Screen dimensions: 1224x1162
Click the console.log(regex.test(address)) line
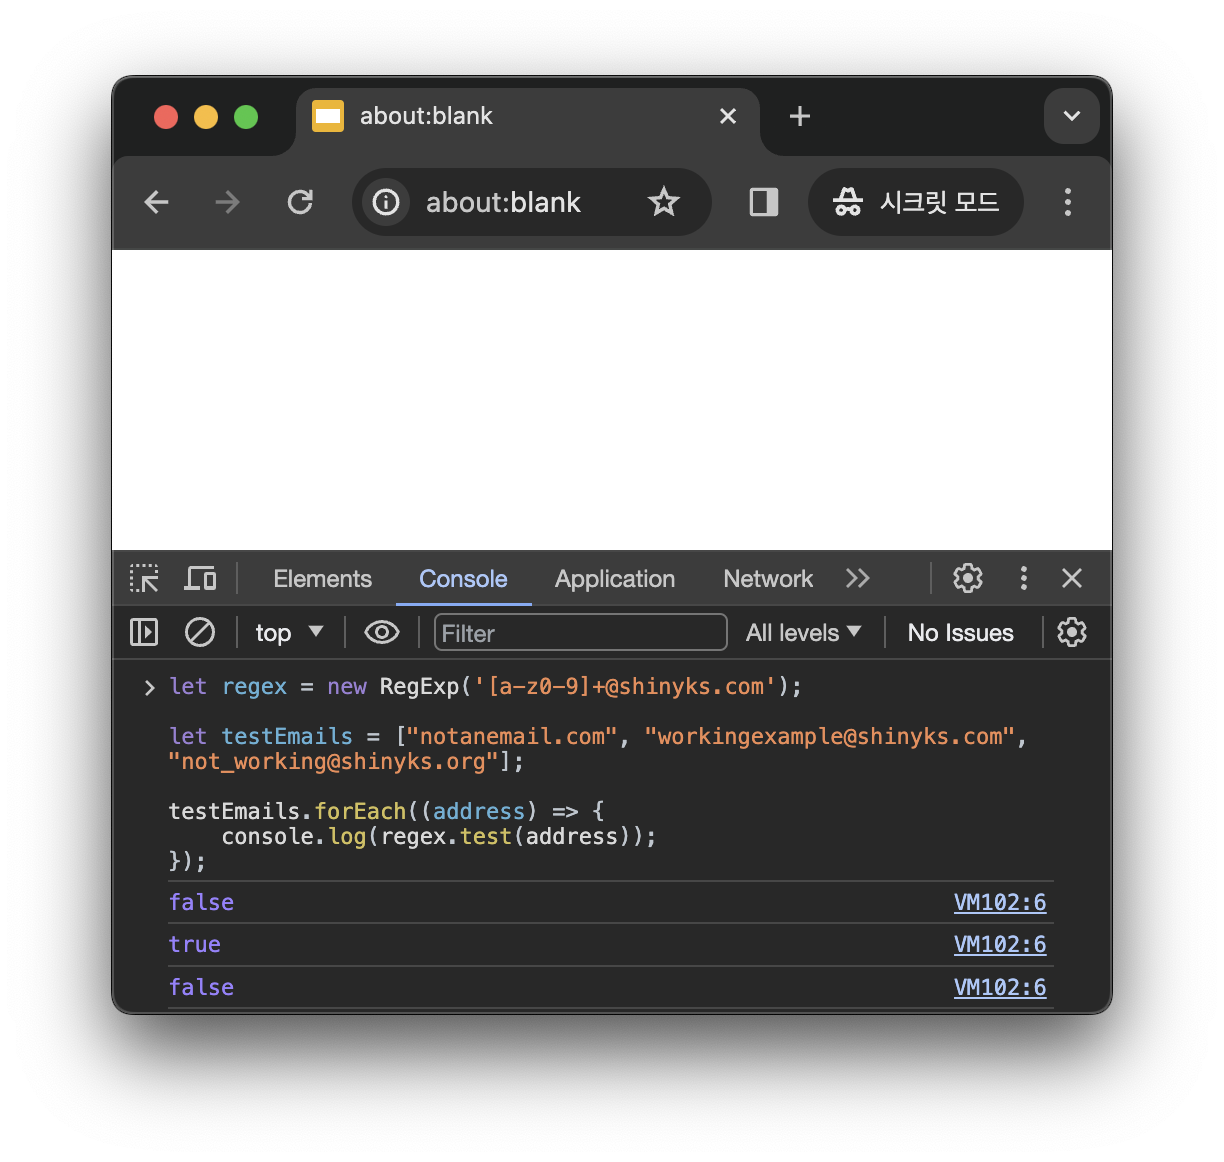pyautogui.click(x=439, y=836)
